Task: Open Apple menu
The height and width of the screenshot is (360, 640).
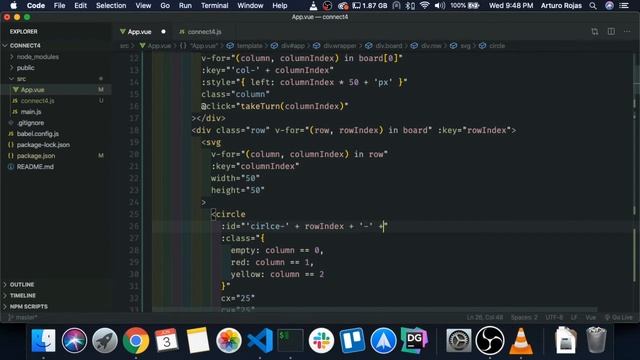Action: pyautogui.click(x=13, y=6)
